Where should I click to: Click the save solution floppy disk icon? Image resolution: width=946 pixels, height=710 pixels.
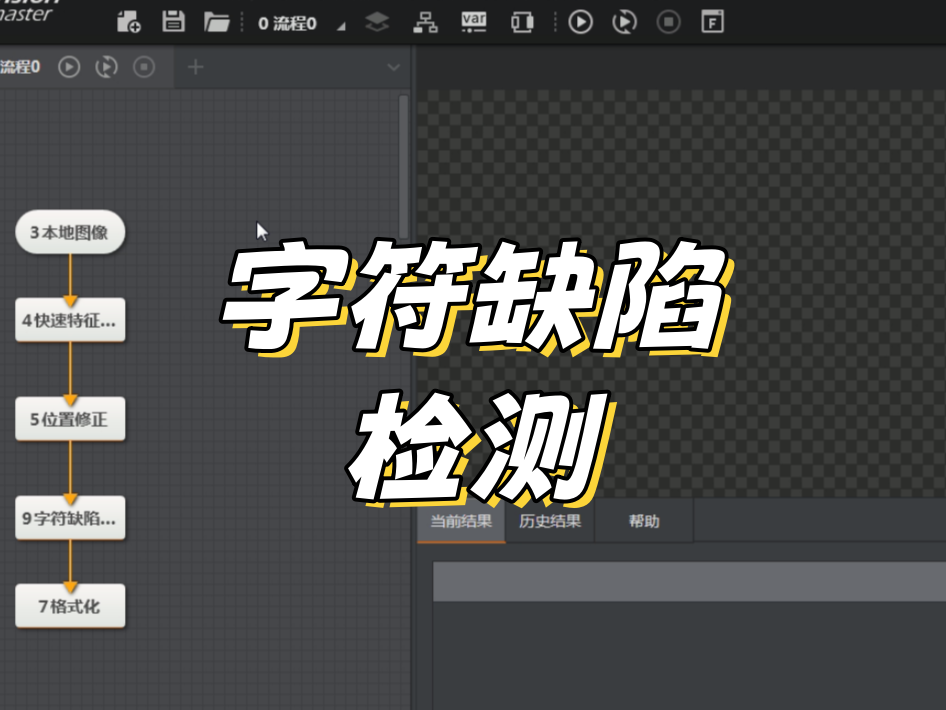[x=173, y=22]
